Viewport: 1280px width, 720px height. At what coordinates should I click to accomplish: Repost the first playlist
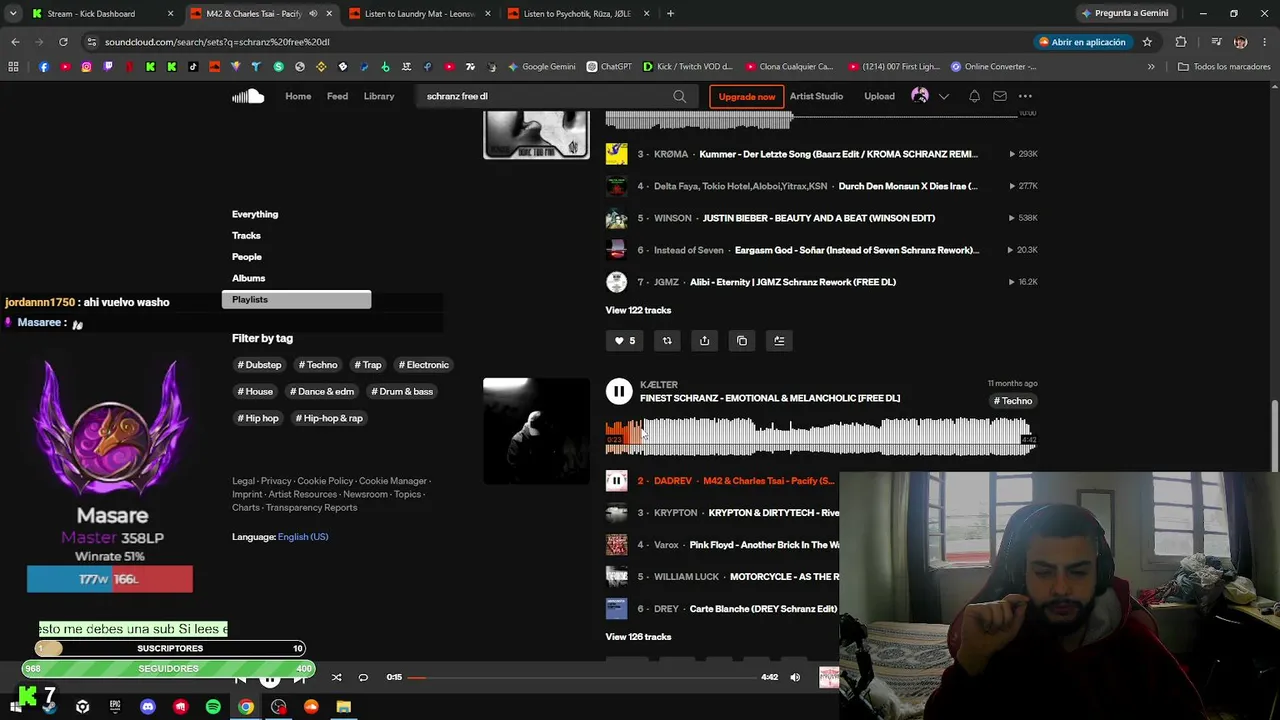pyautogui.click(x=667, y=341)
